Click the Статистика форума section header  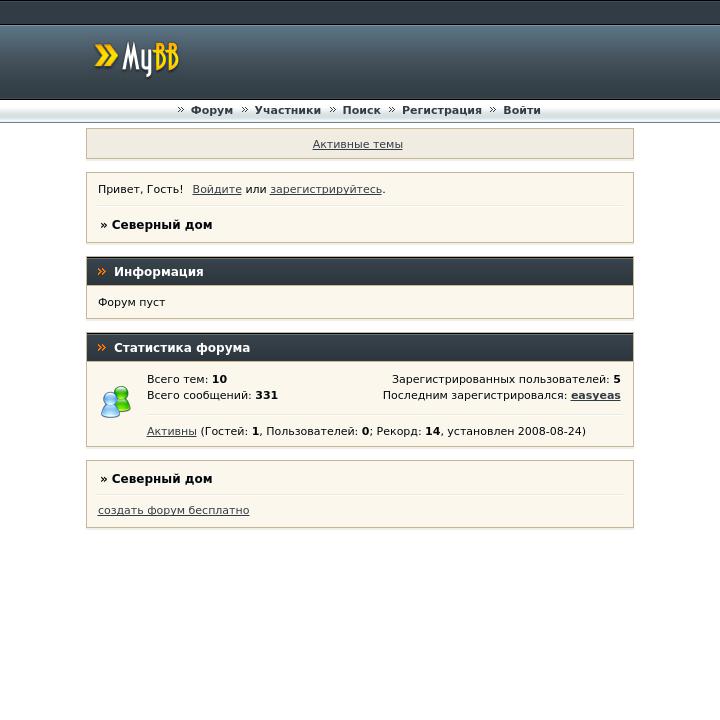click(x=360, y=348)
